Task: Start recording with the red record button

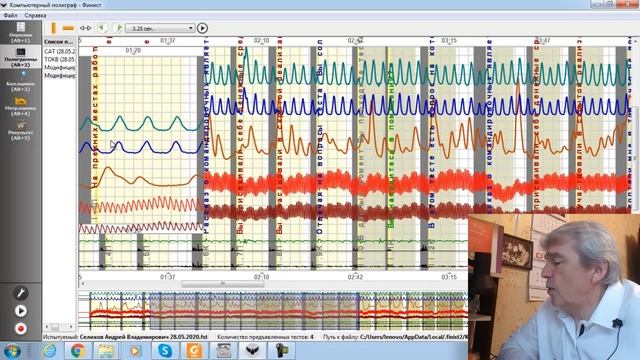Action: [21, 329]
